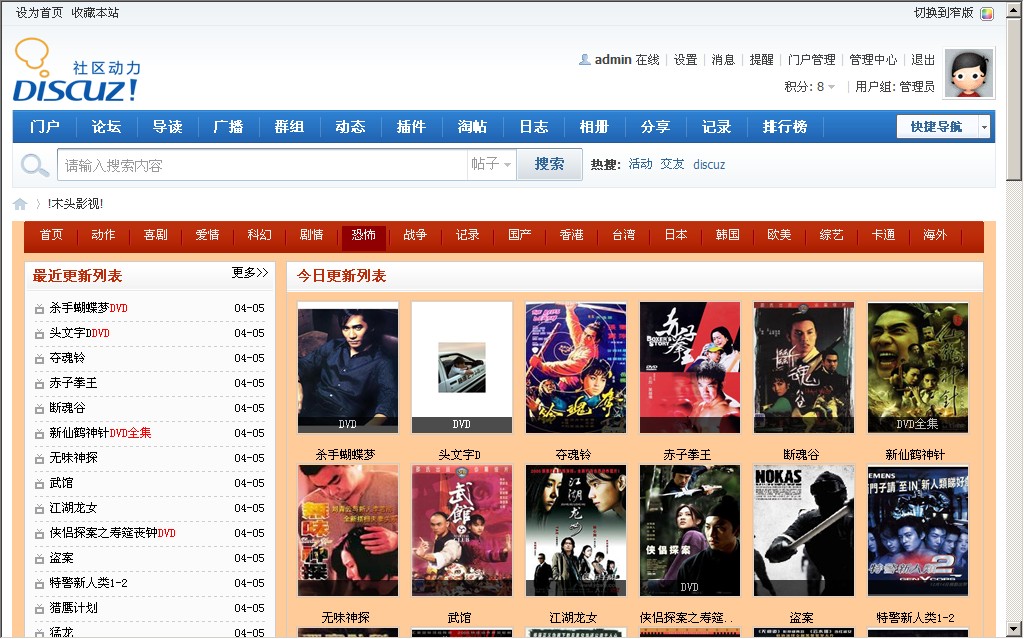Viewport: 1024px width, 639px height.
Task: Open the 导读 navigation tab
Action: click(x=167, y=127)
